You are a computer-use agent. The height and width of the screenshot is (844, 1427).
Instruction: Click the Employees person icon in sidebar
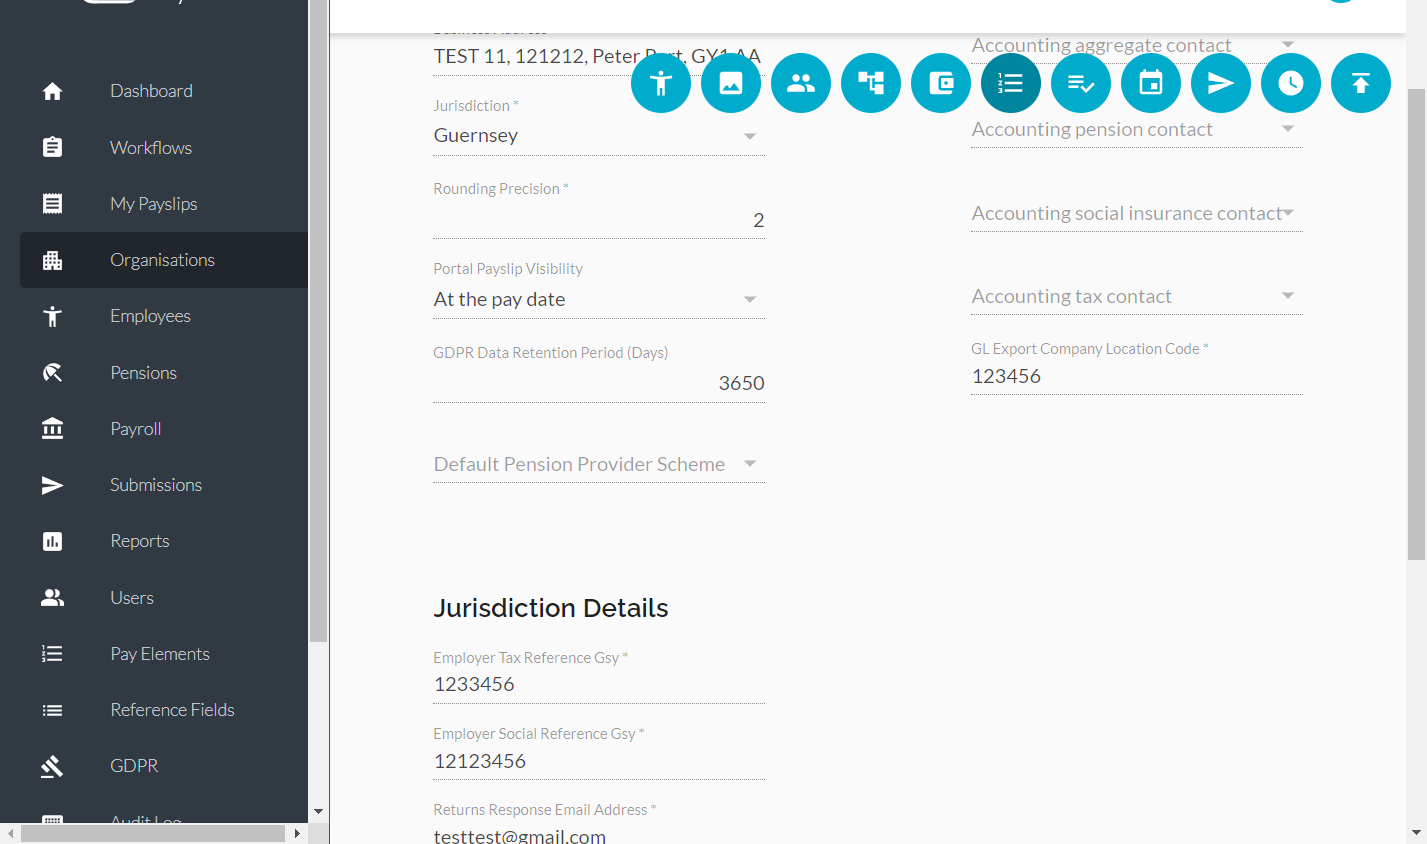click(x=53, y=316)
